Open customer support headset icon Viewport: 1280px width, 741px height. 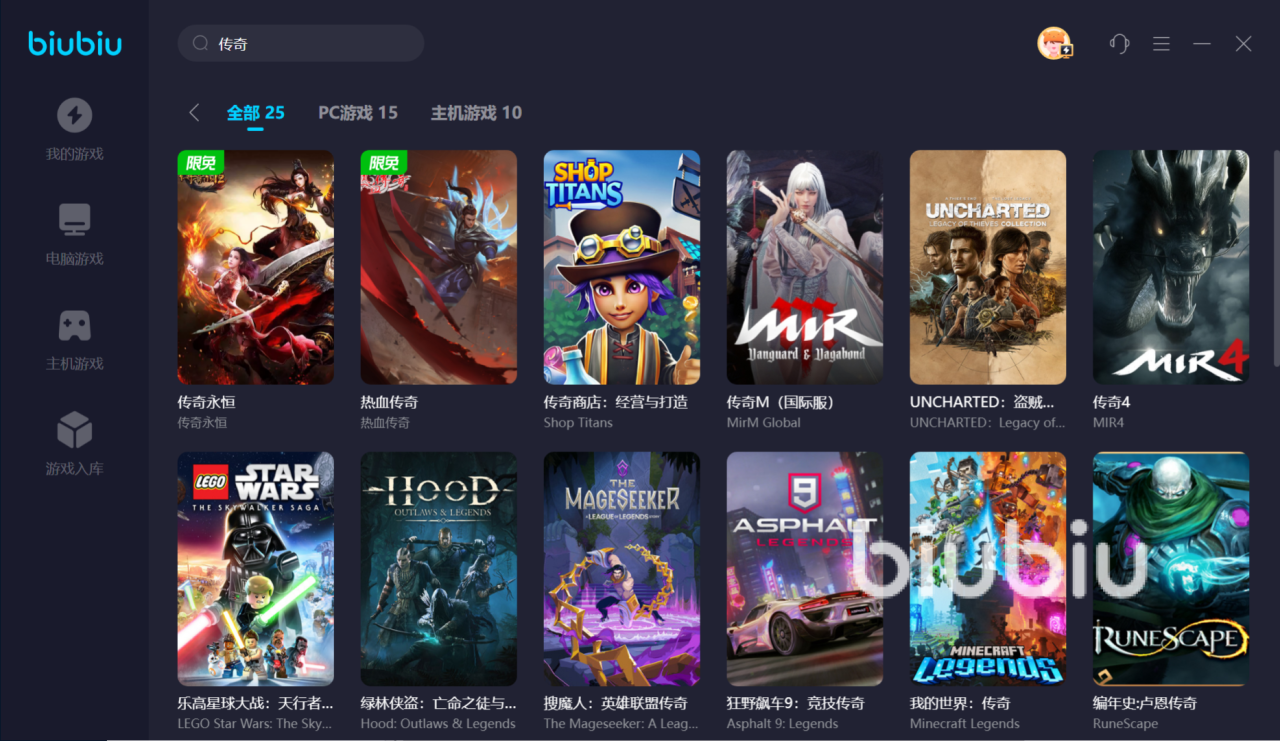click(1119, 44)
